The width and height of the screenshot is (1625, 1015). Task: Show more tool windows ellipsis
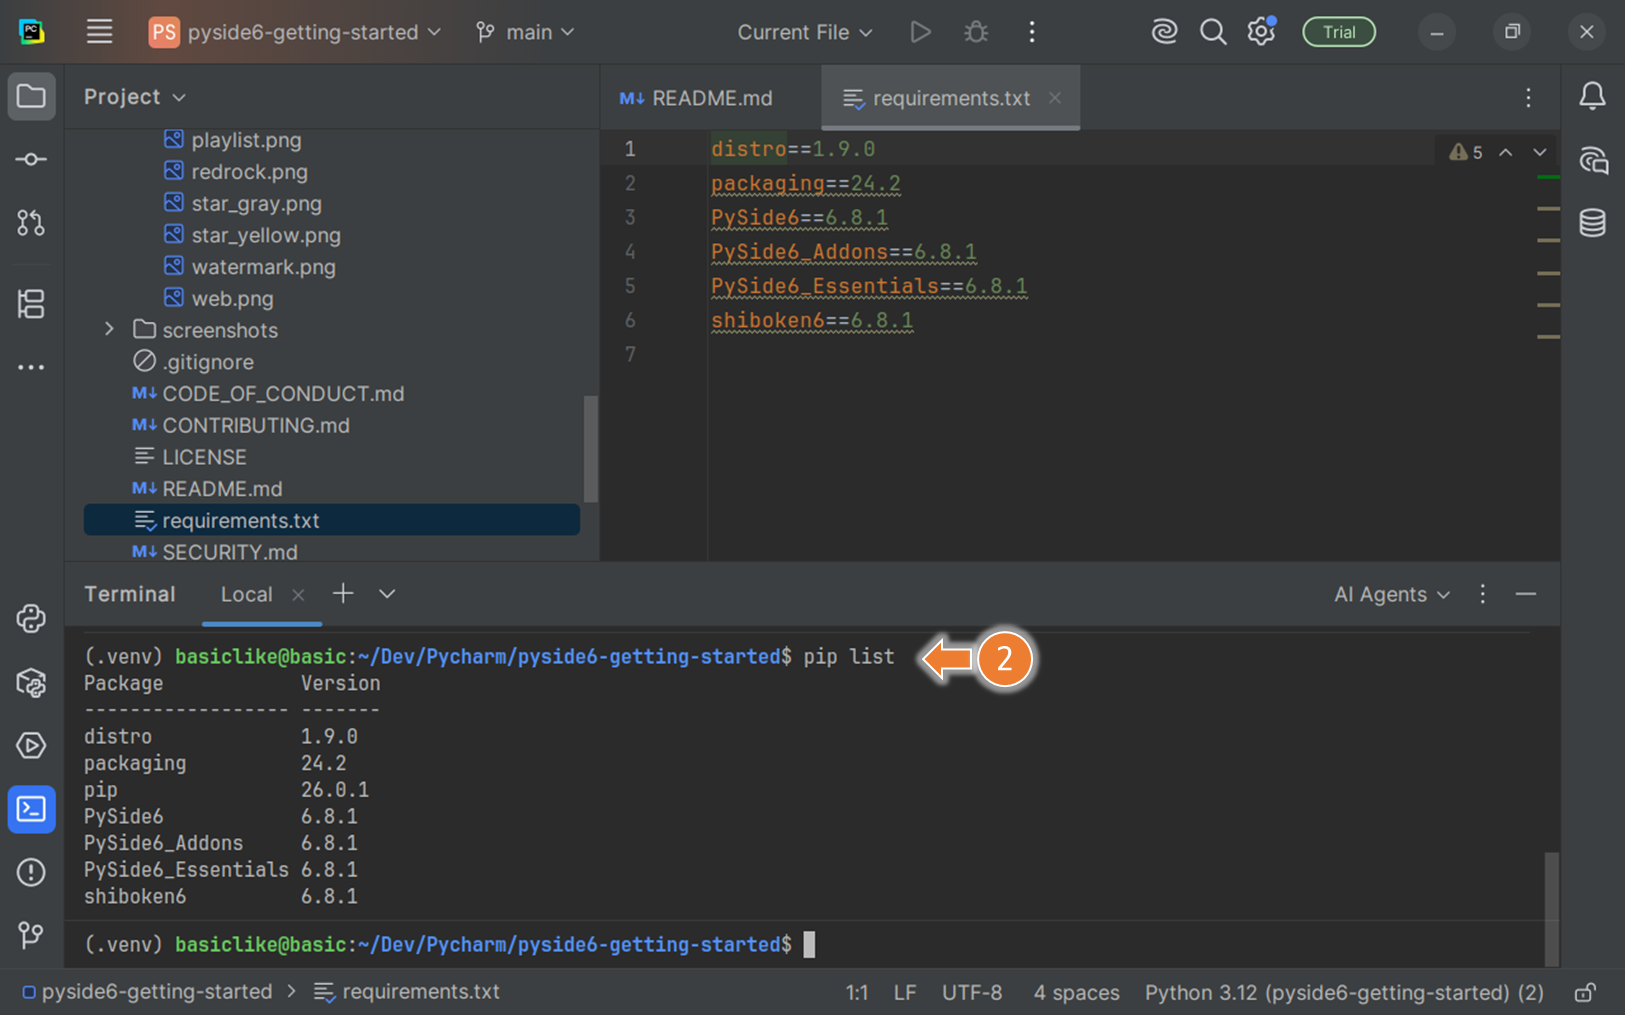coord(31,368)
